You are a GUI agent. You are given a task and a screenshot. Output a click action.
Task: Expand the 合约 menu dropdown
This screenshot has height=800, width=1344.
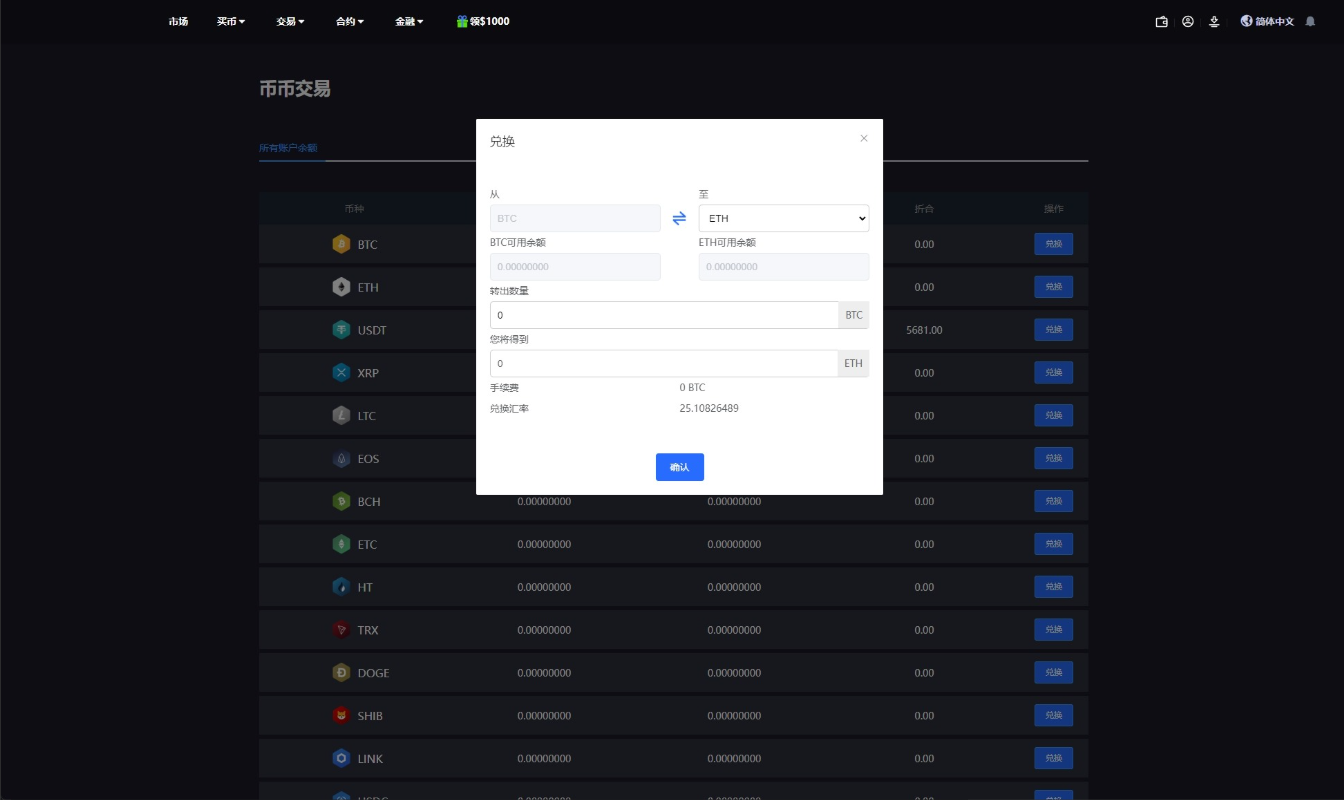350,21
